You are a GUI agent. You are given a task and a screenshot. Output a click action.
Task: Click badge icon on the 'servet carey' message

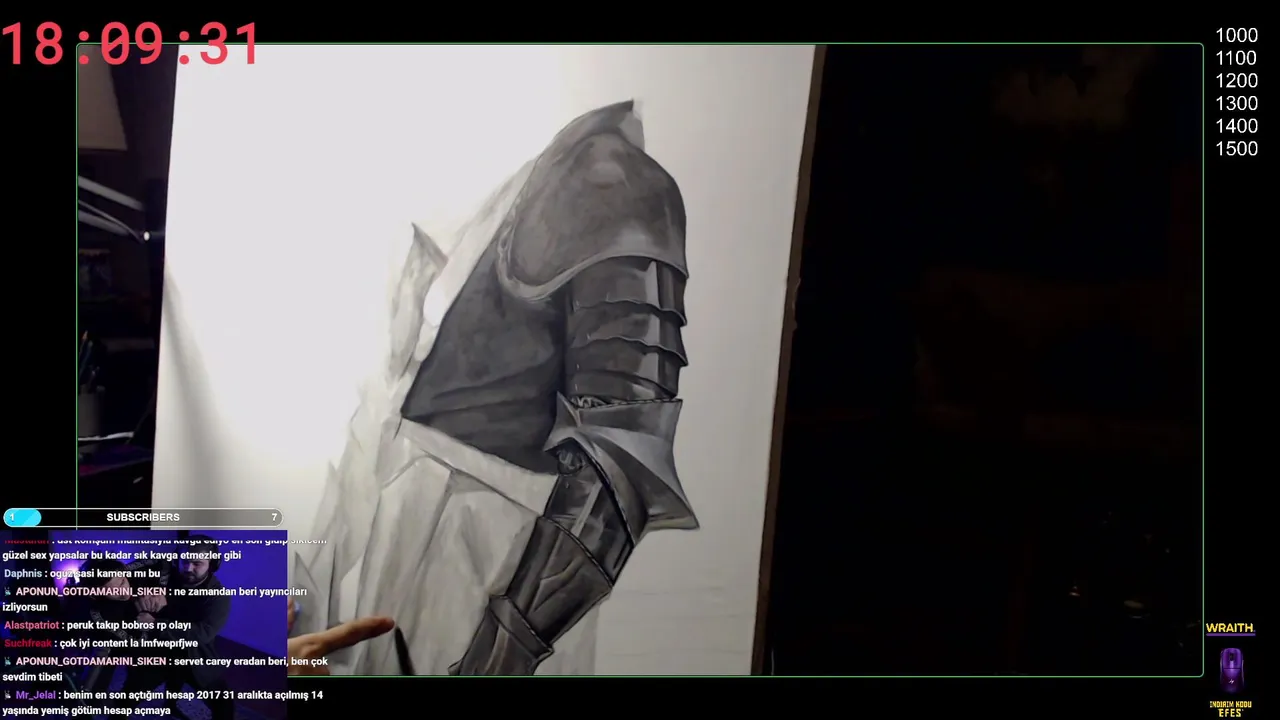(x=8, y=662)
